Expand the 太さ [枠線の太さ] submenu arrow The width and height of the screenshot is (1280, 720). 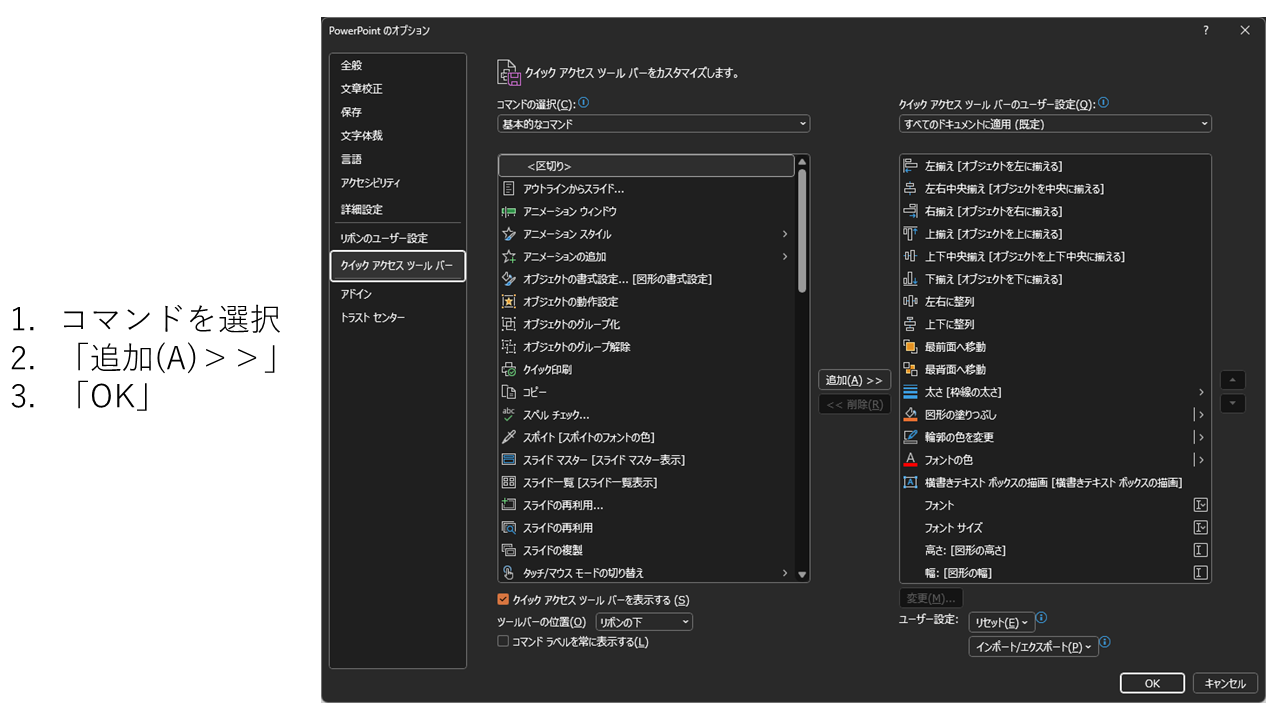pos(1201,392)
